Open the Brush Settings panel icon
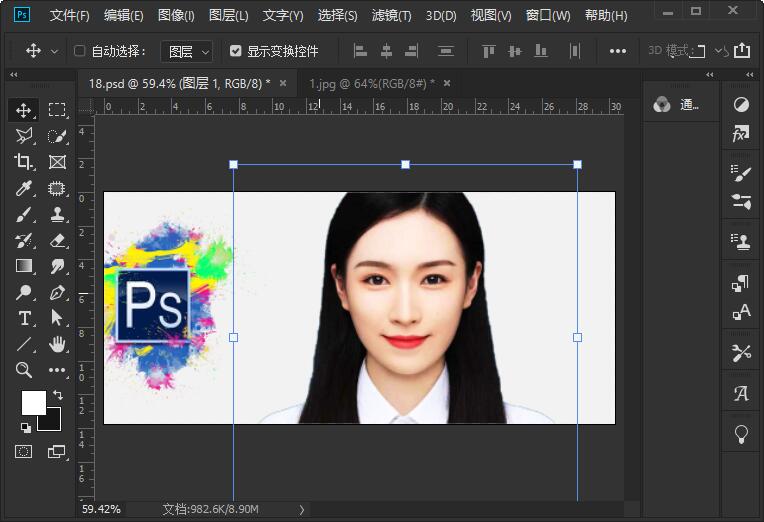This screenshot has width=764, height=522. pos(741,173)
